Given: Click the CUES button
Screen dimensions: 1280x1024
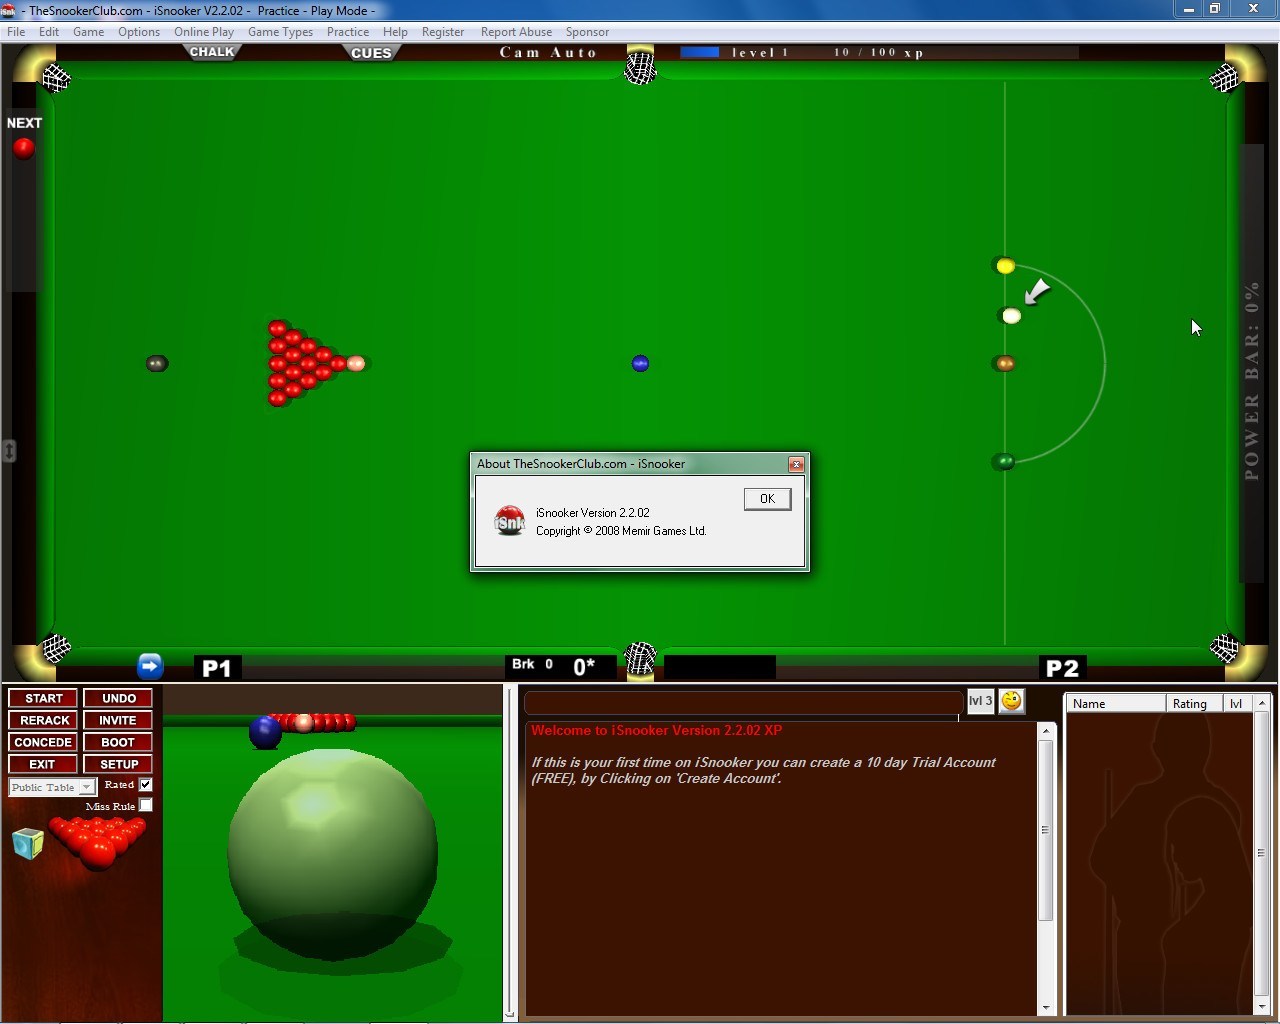Looking at the screenshot, I should pos(371,53).
